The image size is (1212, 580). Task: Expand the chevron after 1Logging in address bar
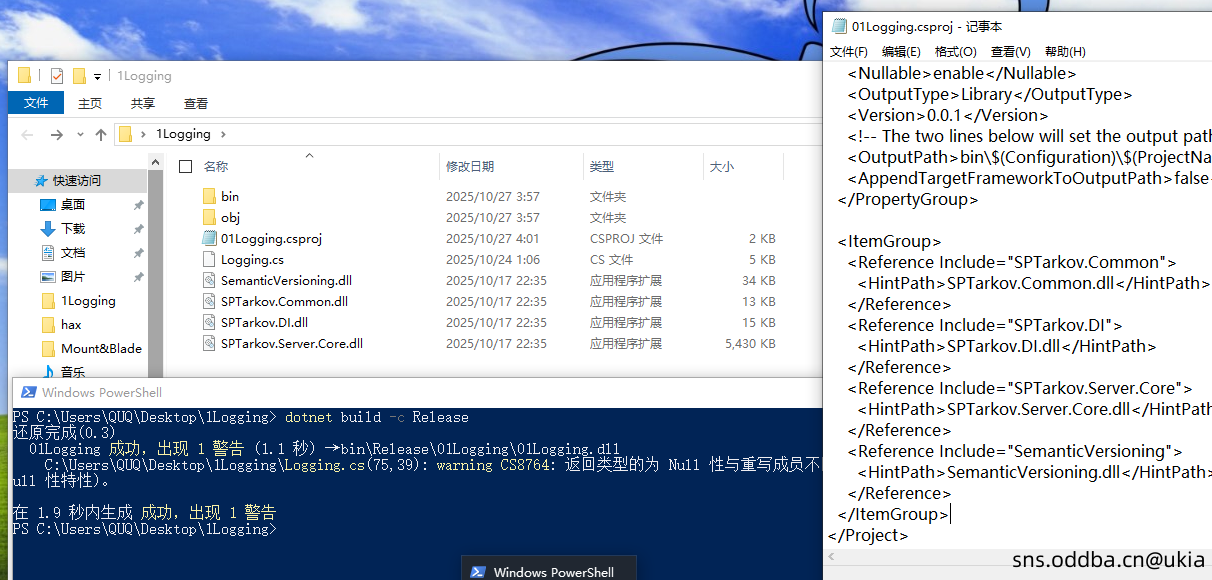pos(223,134)
